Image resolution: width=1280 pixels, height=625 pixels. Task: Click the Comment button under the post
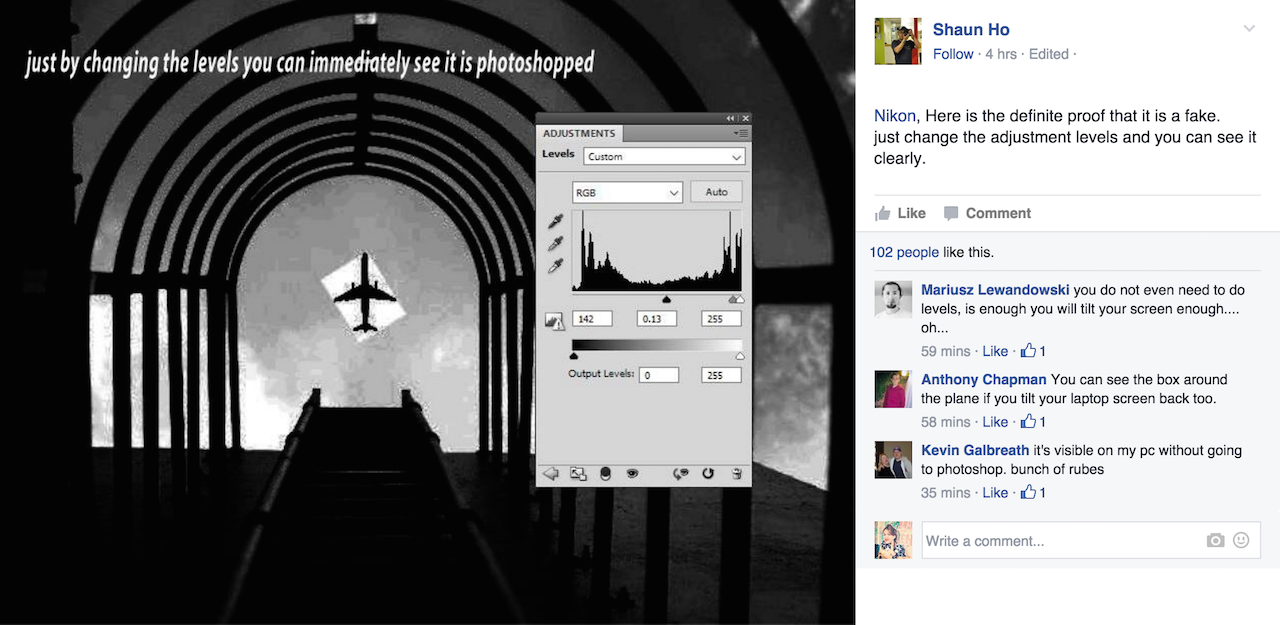point(987,213)
